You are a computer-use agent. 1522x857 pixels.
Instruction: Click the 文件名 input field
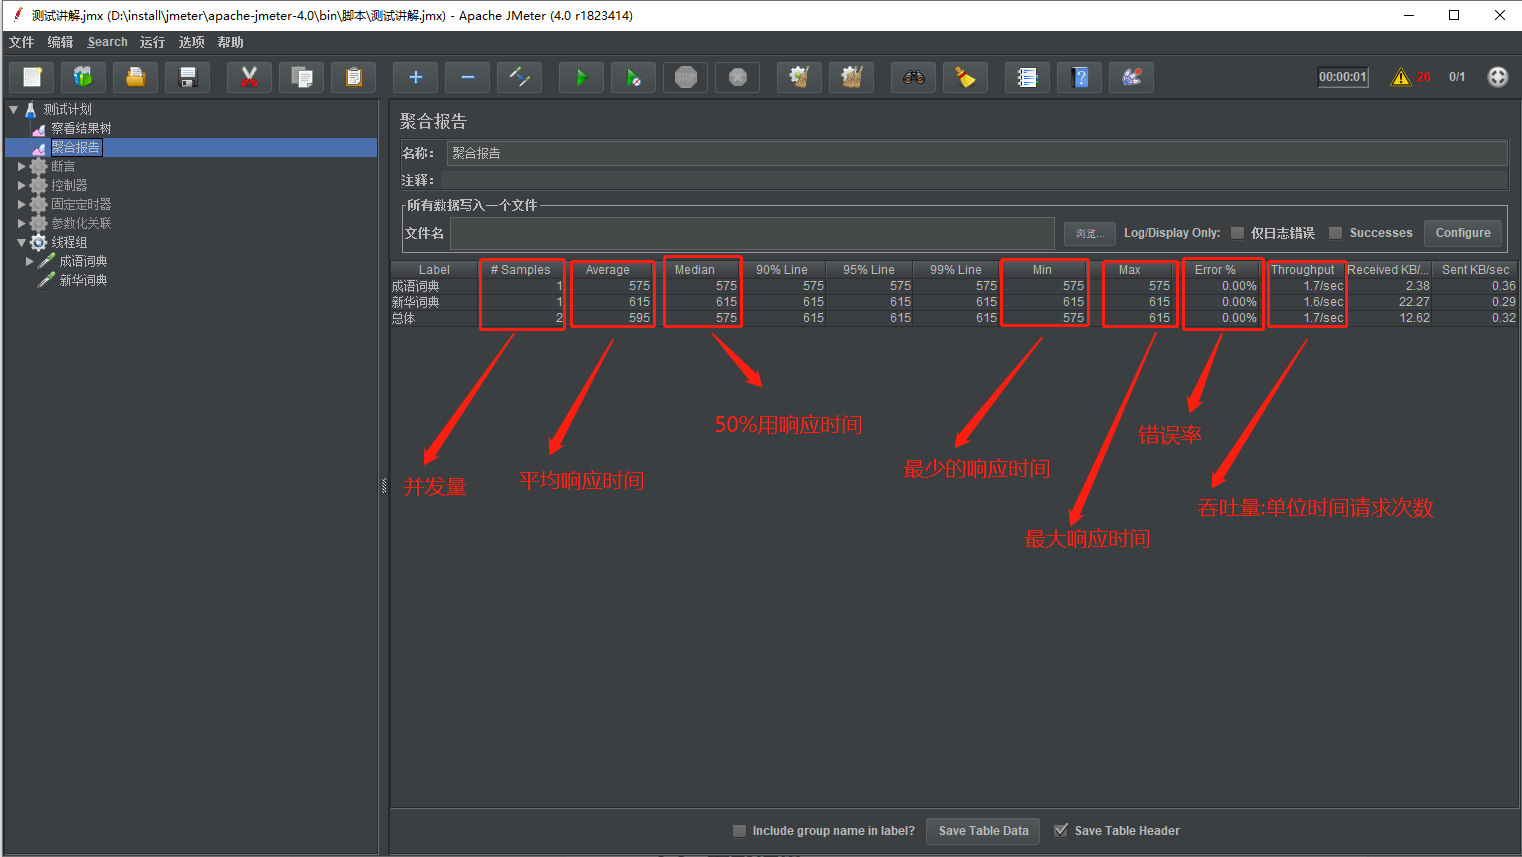pos(752,233)
